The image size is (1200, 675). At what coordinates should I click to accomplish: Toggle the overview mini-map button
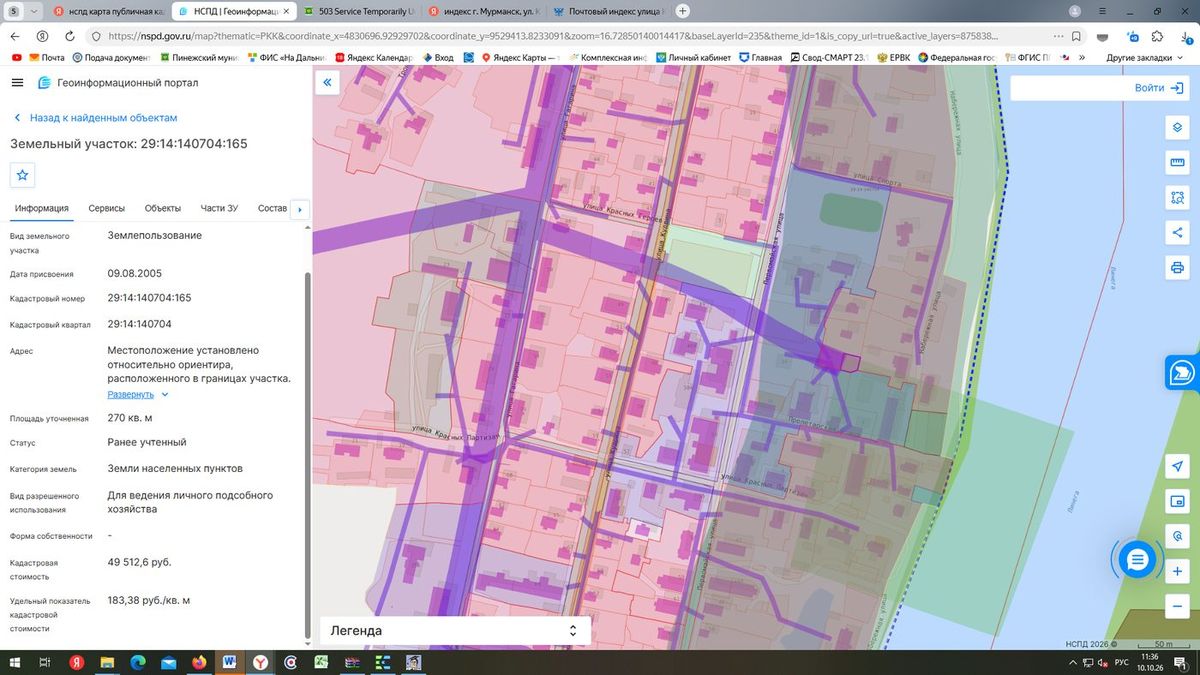pos(1177,502)
